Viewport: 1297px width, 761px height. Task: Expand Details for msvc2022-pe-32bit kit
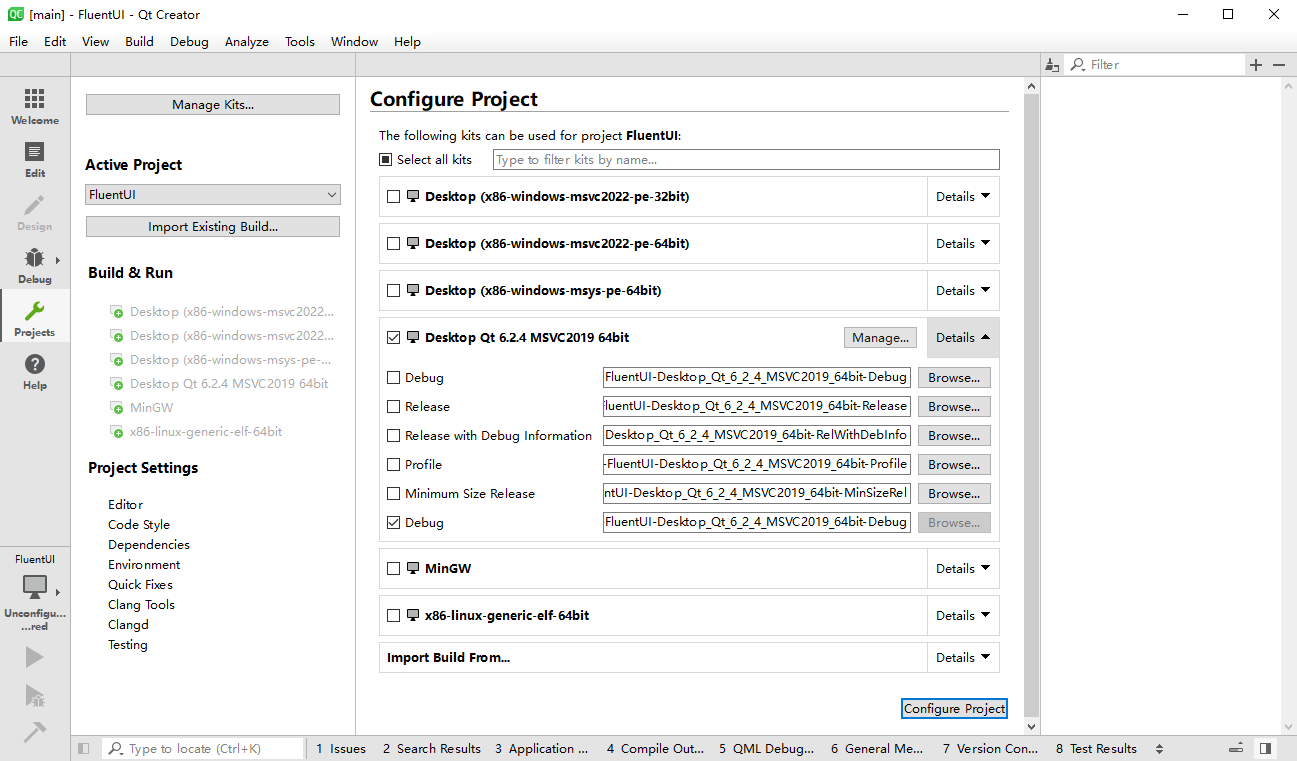click(x=963, y=197)
